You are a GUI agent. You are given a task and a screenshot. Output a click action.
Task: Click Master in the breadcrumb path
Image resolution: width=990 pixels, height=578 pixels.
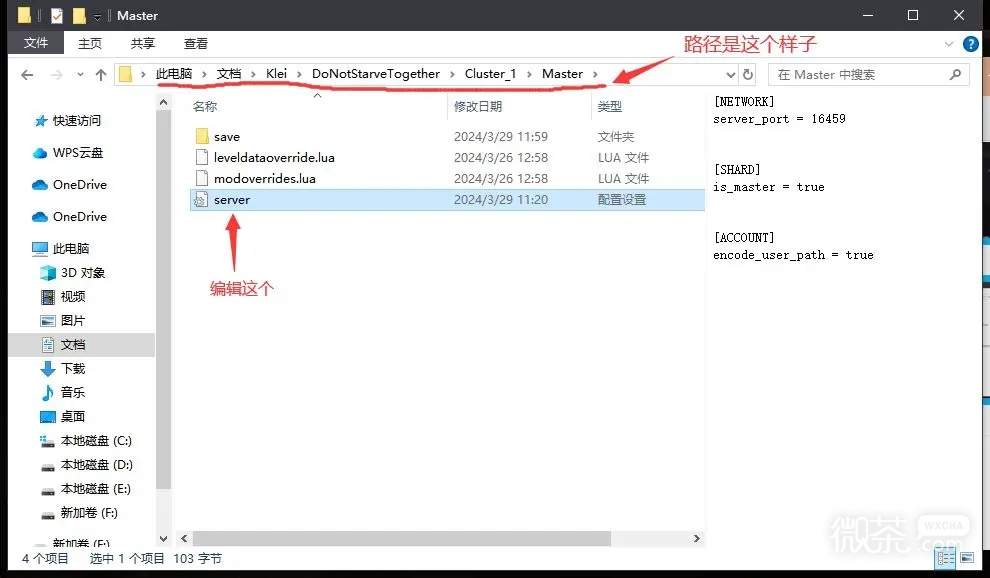click(x=562, y=74)
